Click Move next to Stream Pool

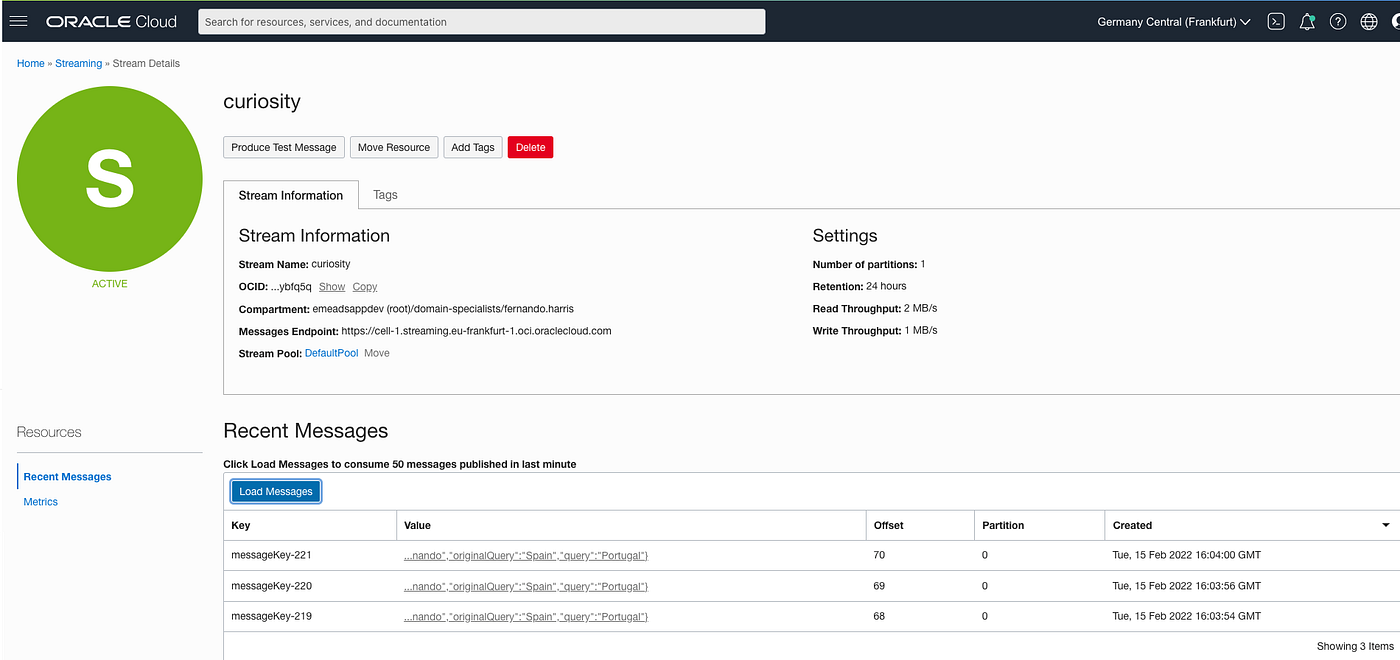click(377, 353)
